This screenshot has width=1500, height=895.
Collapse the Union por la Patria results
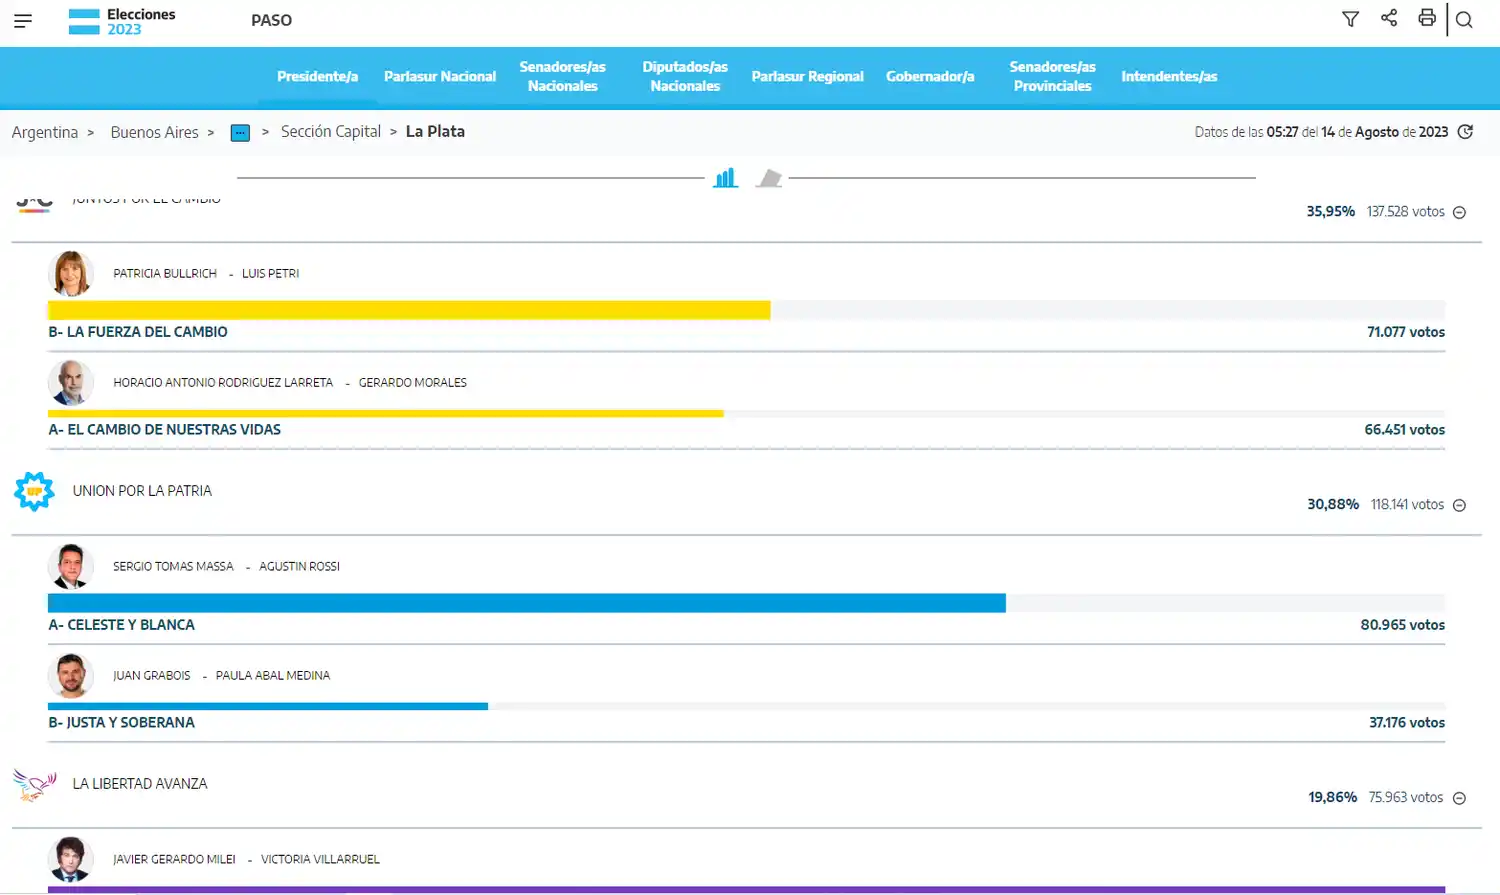point(1459,505)
